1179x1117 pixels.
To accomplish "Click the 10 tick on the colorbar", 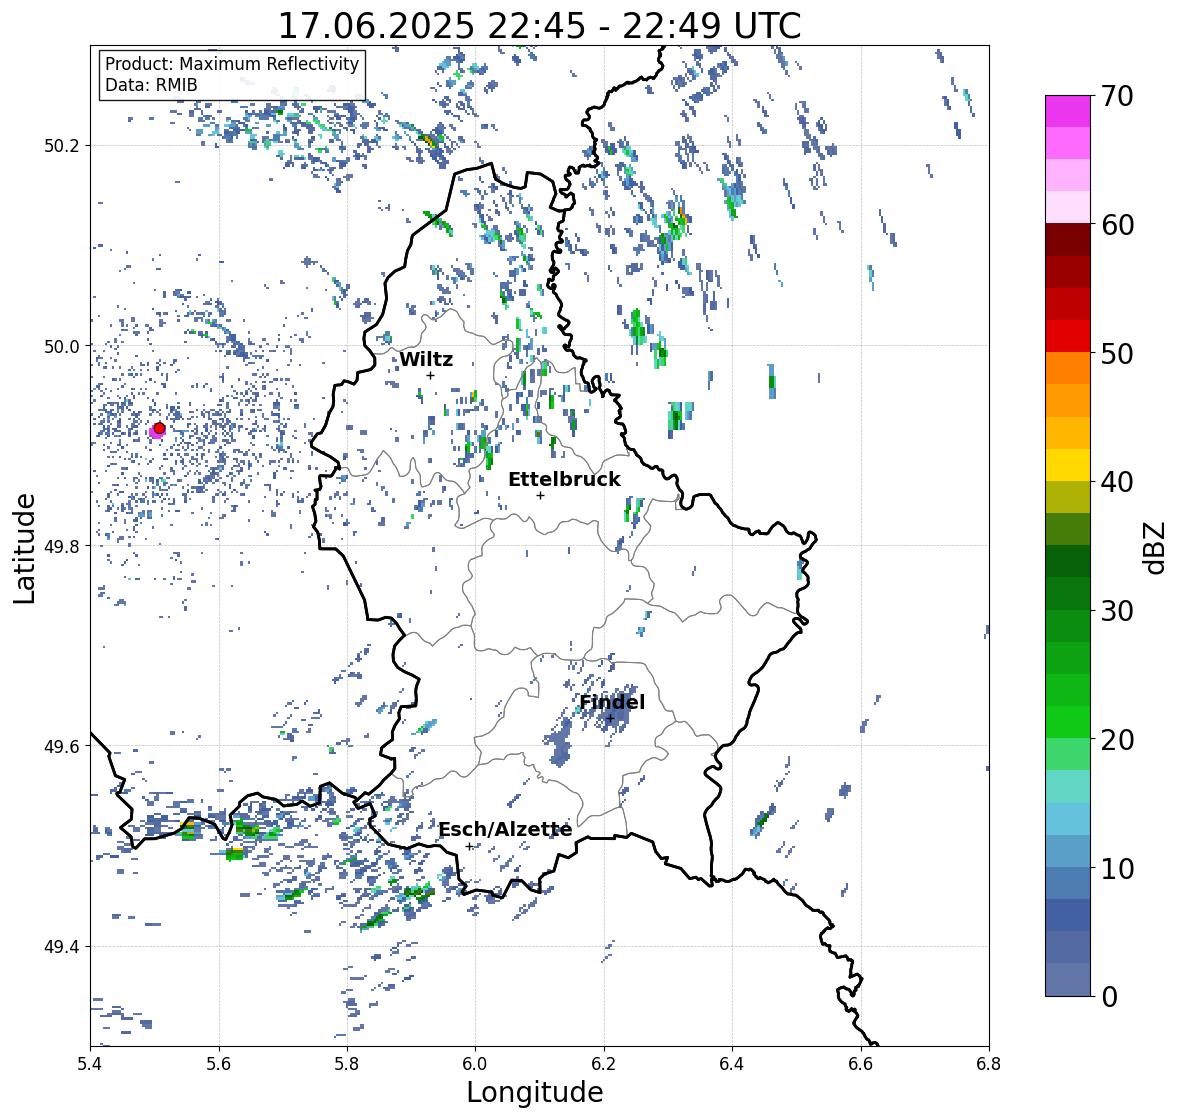I will [1117, 868].
